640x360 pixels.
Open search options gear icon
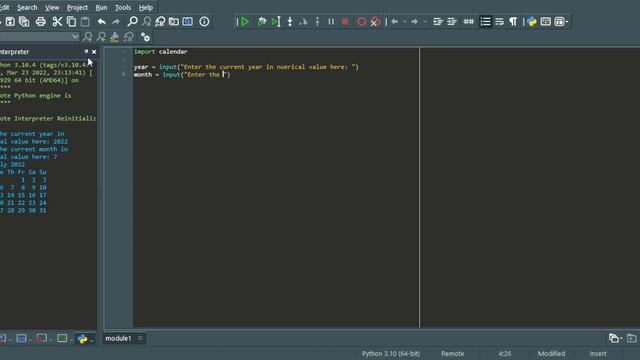click(145, 37)
